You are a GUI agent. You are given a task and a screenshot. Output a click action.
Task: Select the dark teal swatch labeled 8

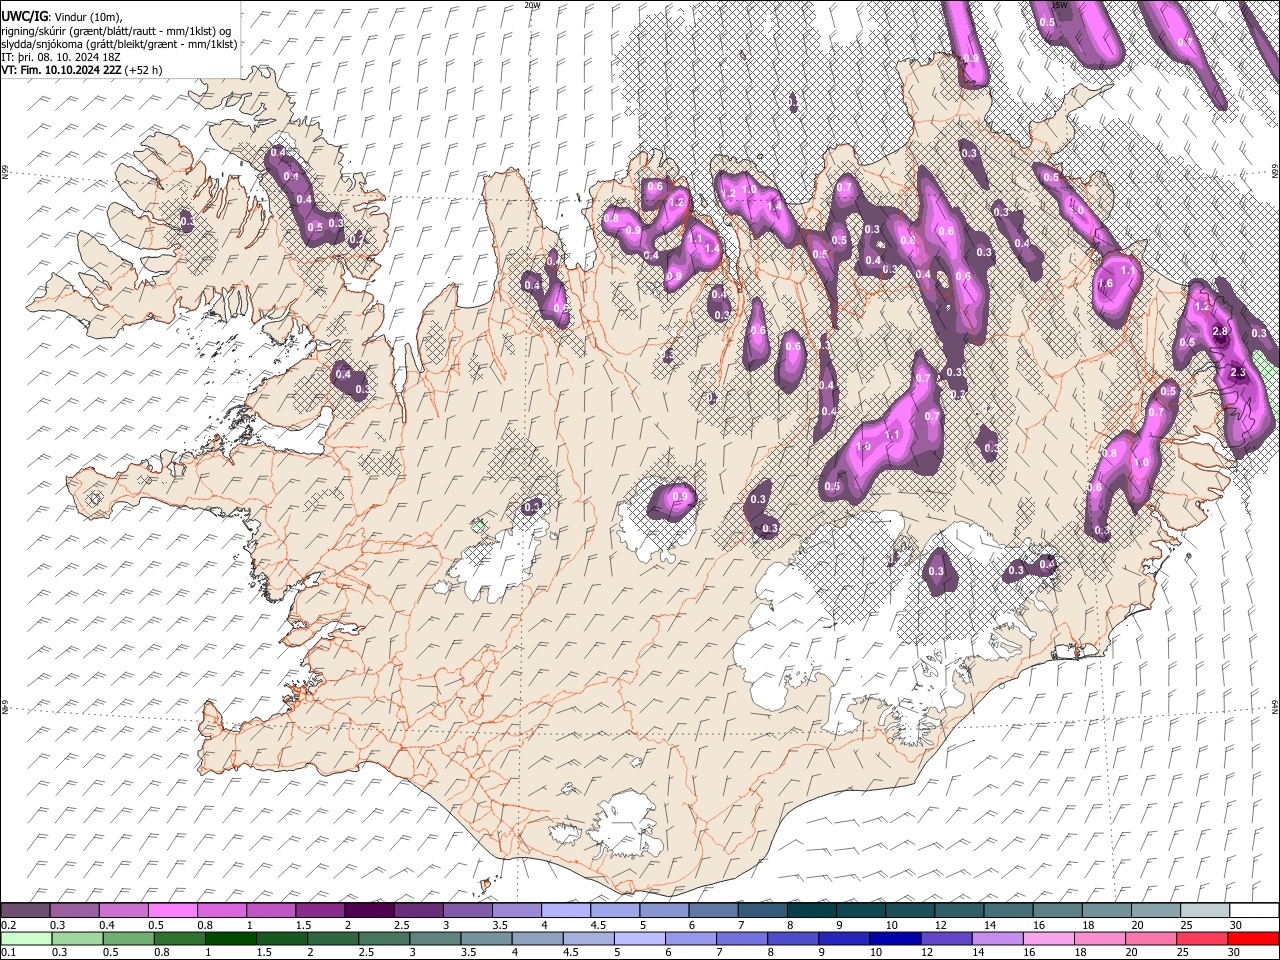point(811,910)
